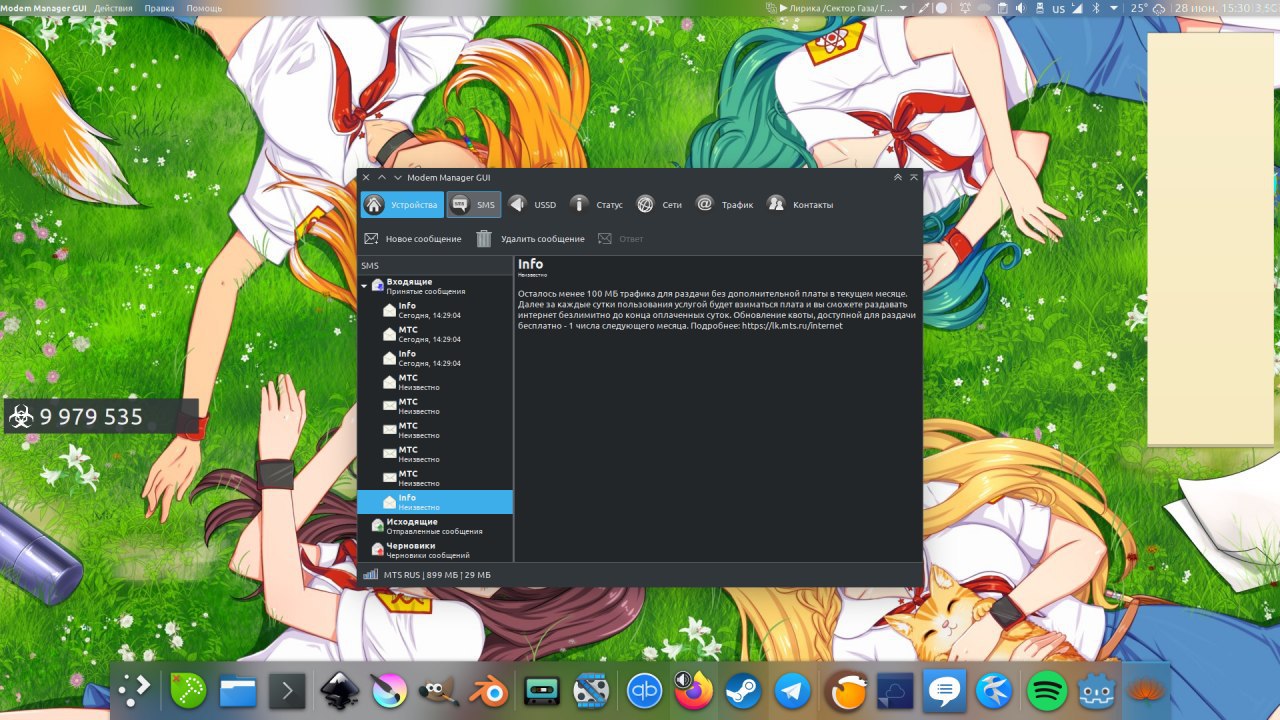Launch Inkscape from the dock

339,691
